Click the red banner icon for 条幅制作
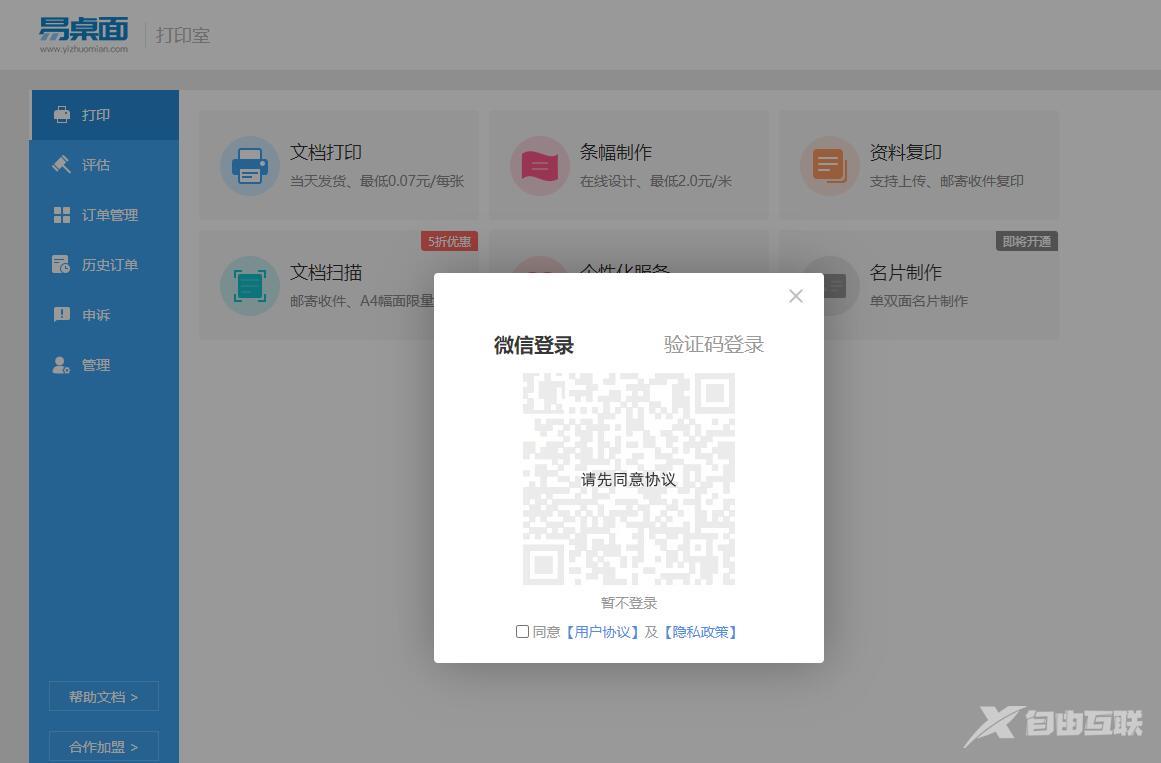The height and width of the screenshot is (763, 1161). [x=540, y=166]
